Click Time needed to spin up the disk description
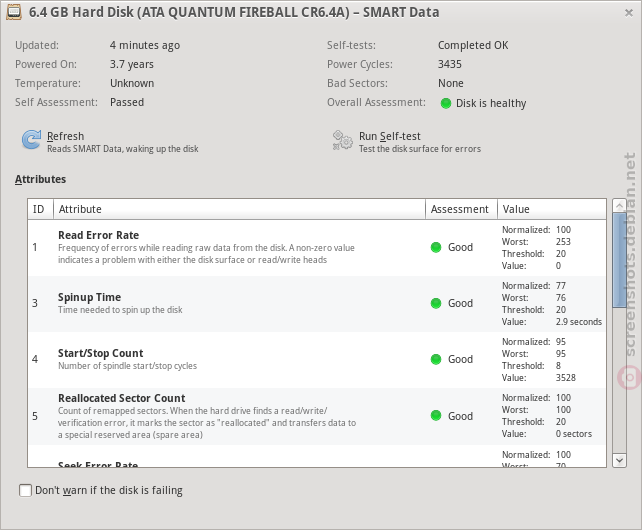Screen dimensions: 642x530 120,310
